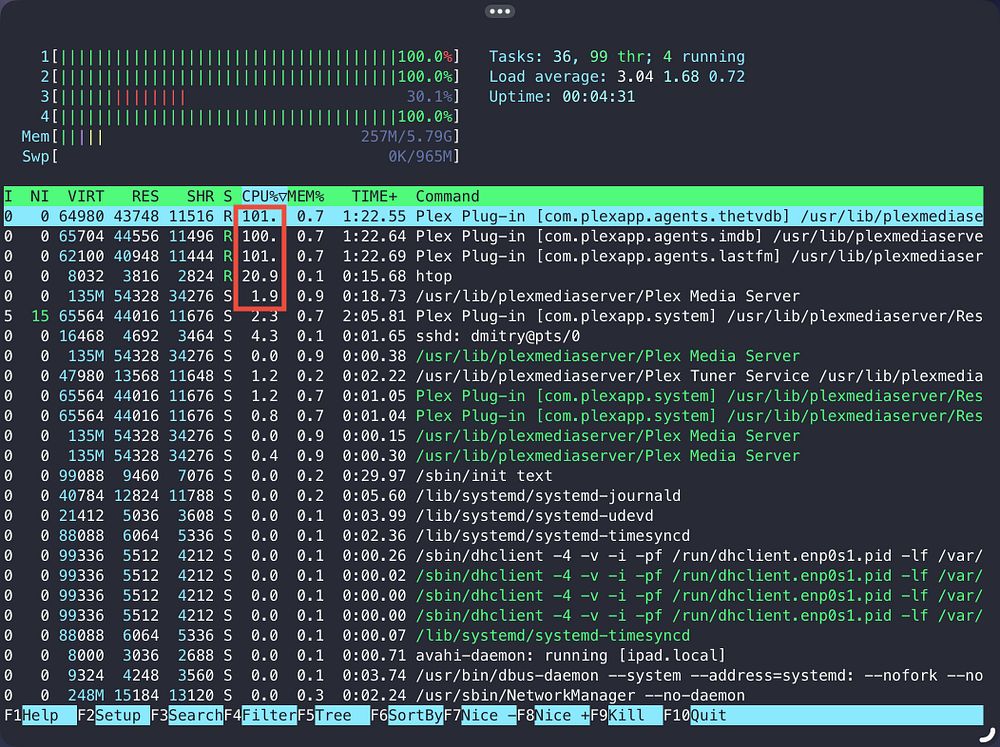Click F9 Kill for selected process

coord(626,715)
